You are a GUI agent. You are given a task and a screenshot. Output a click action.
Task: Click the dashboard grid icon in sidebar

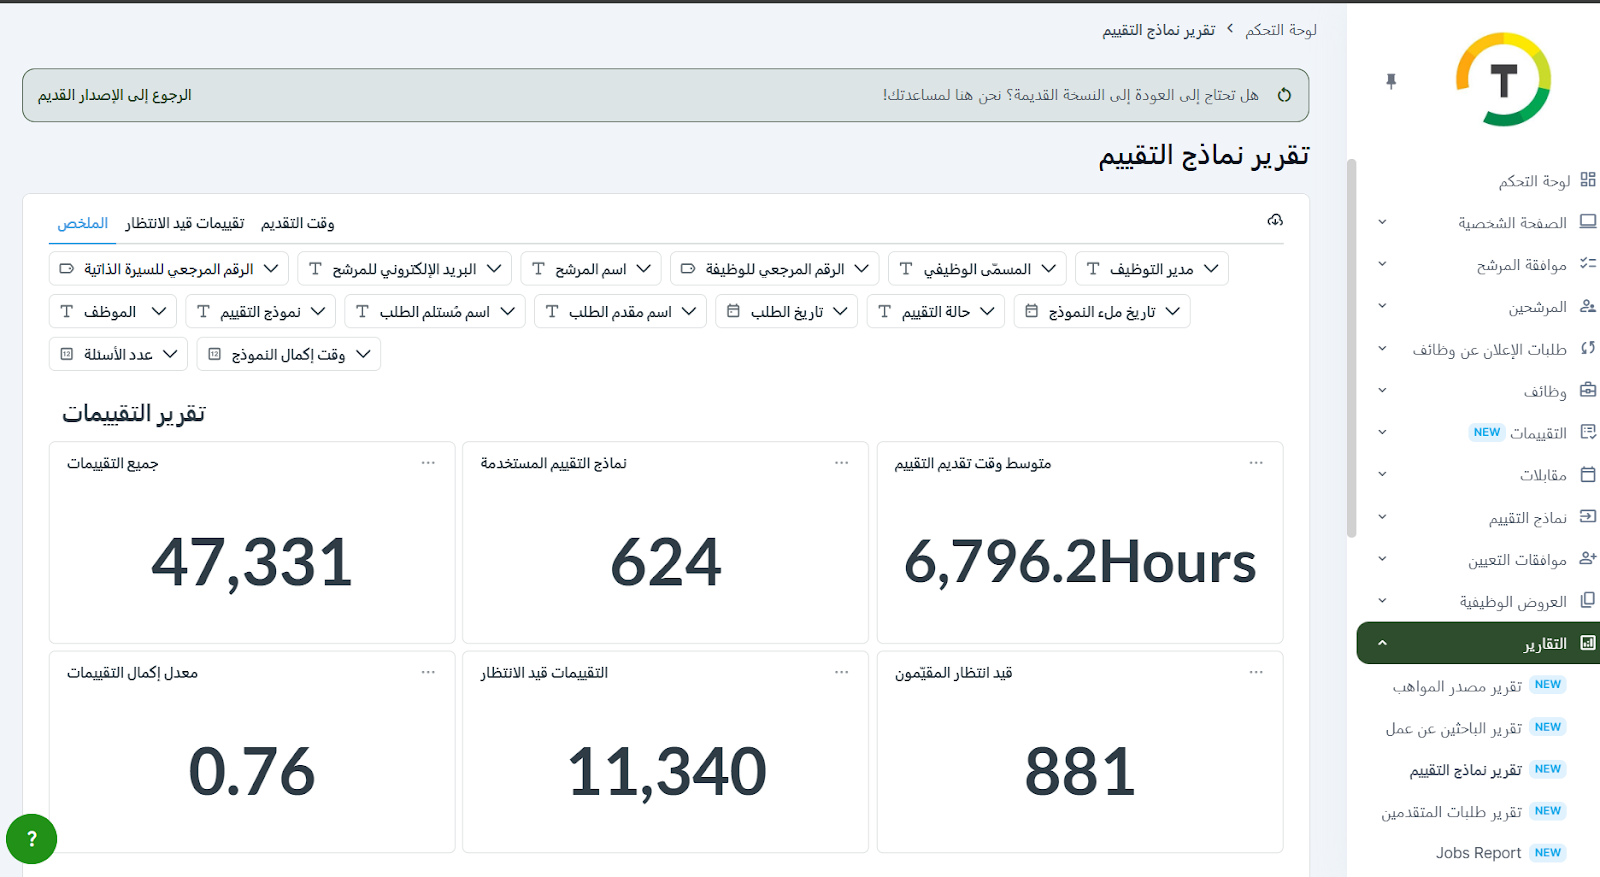click(x=1587, y=180)
